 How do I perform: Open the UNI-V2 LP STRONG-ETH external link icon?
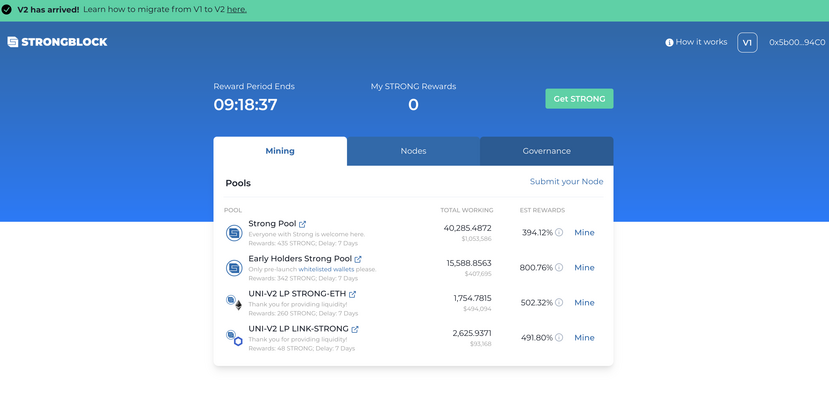352,294
